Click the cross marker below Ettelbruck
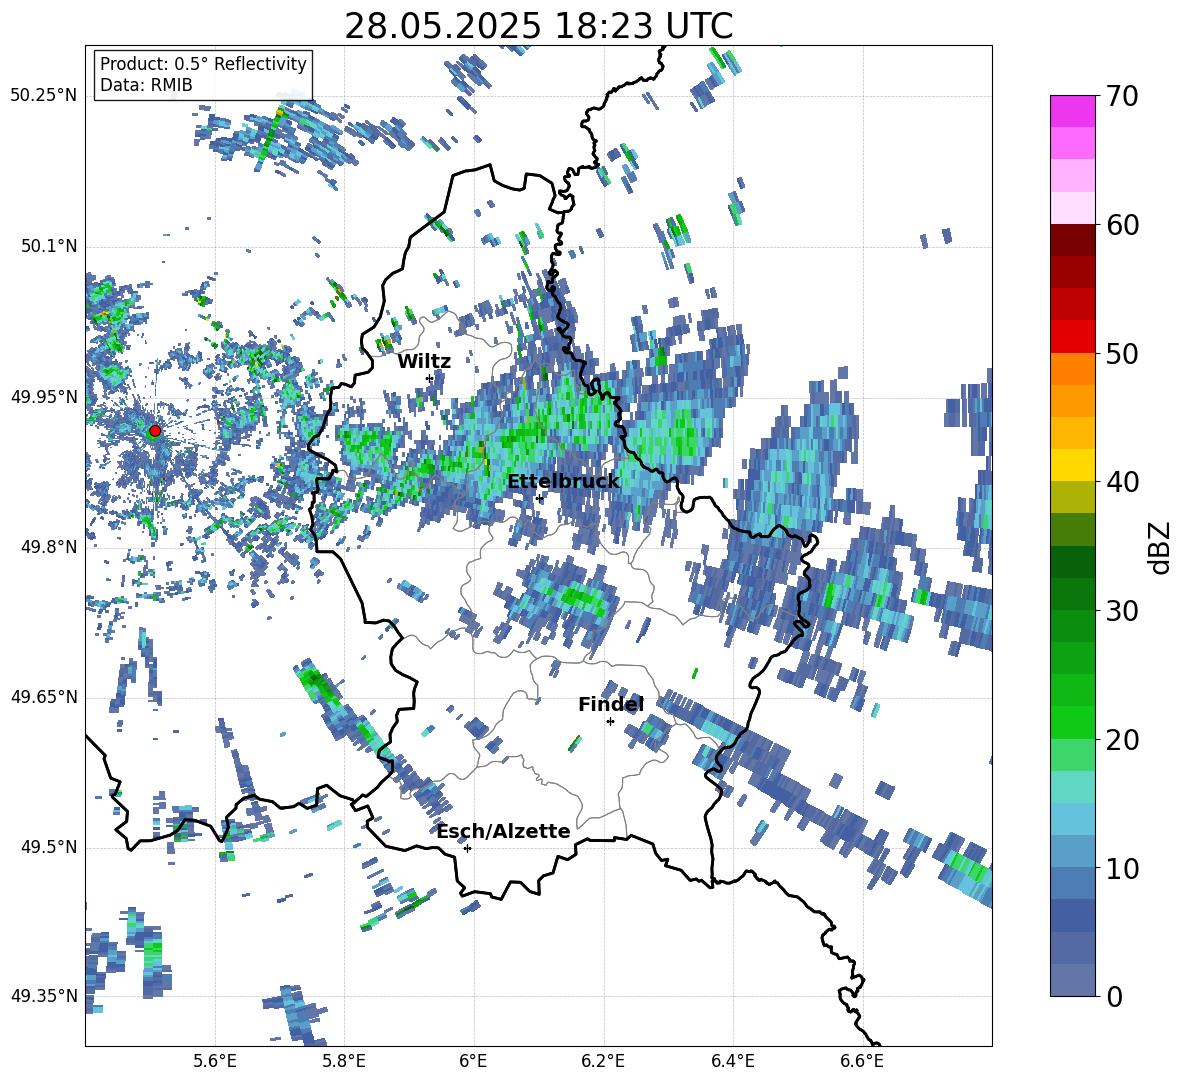 click(x=539, y=498)
